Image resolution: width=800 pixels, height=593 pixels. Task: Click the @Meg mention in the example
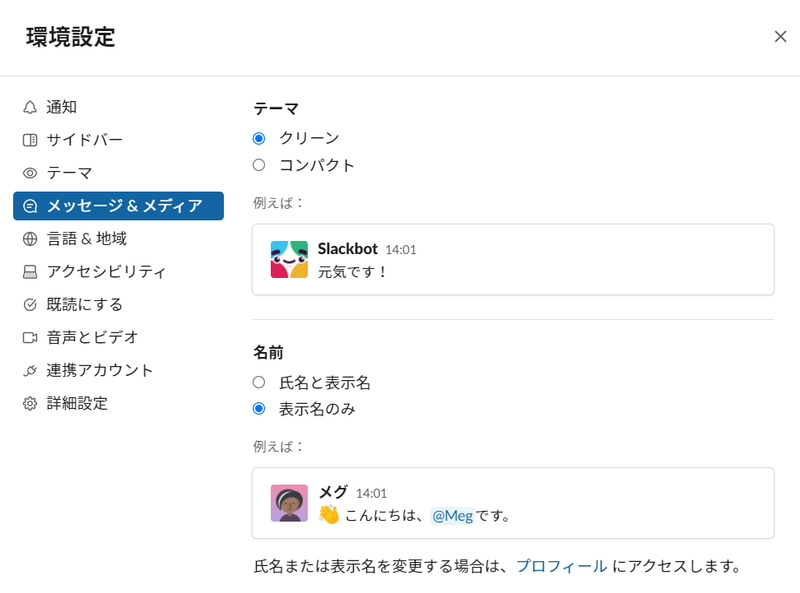452,516
